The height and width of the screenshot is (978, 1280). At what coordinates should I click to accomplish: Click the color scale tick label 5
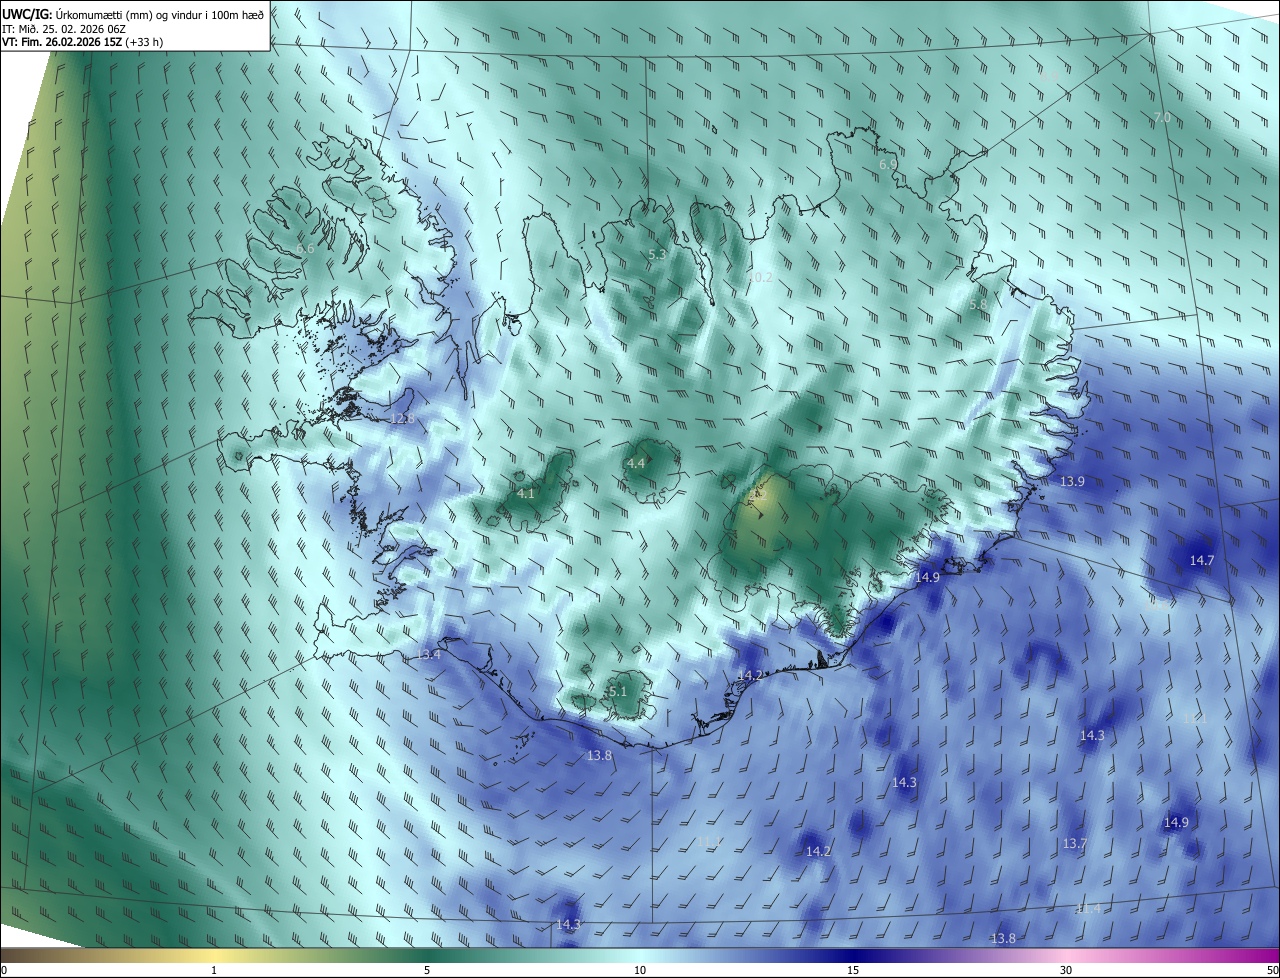(427, 970)
